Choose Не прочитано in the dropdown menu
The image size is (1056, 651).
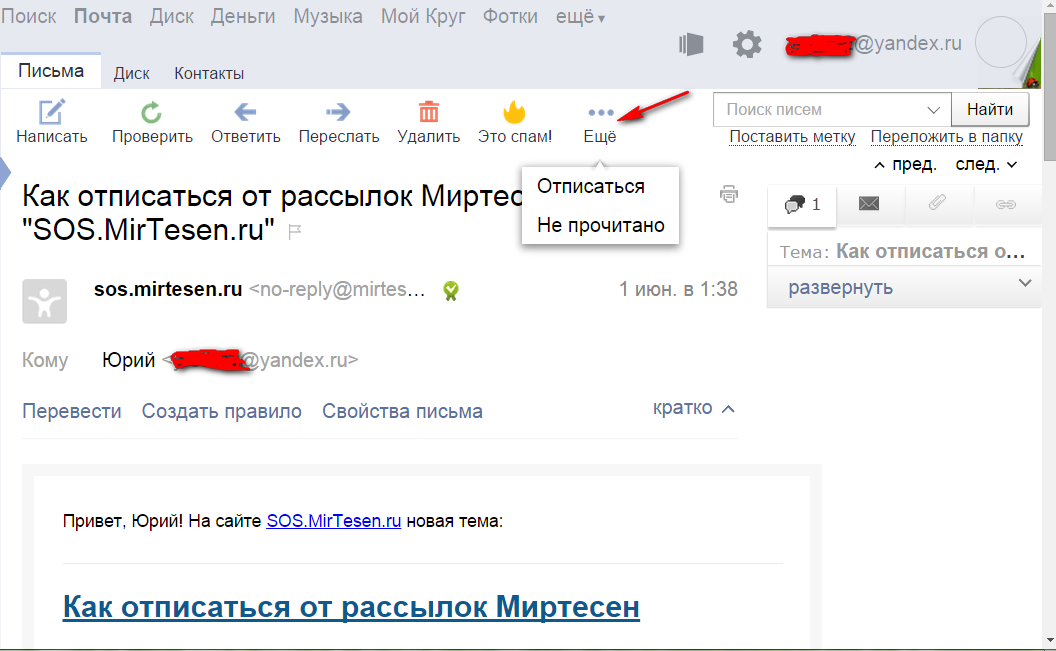[601, 226]
